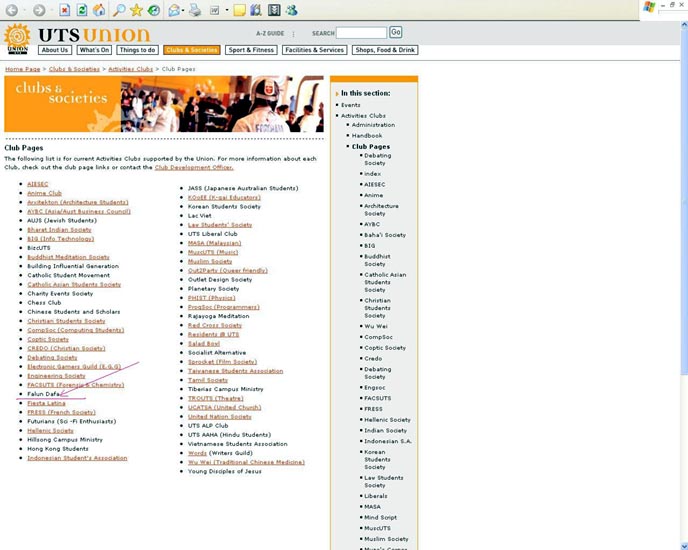The width and height of the screenshot is (688, 550).
Task: Open the Clubs & Societies nav tab
Action: [x=191, y=50]
